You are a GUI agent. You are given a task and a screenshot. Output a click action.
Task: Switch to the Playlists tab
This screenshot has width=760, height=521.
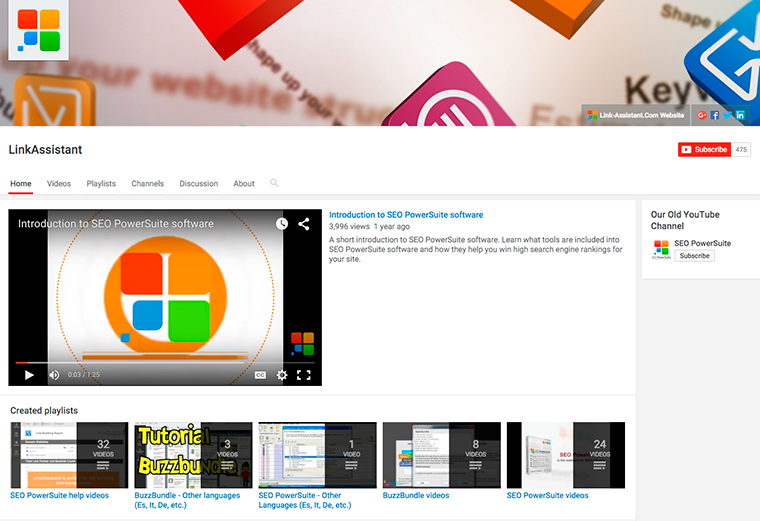point(101,184)
